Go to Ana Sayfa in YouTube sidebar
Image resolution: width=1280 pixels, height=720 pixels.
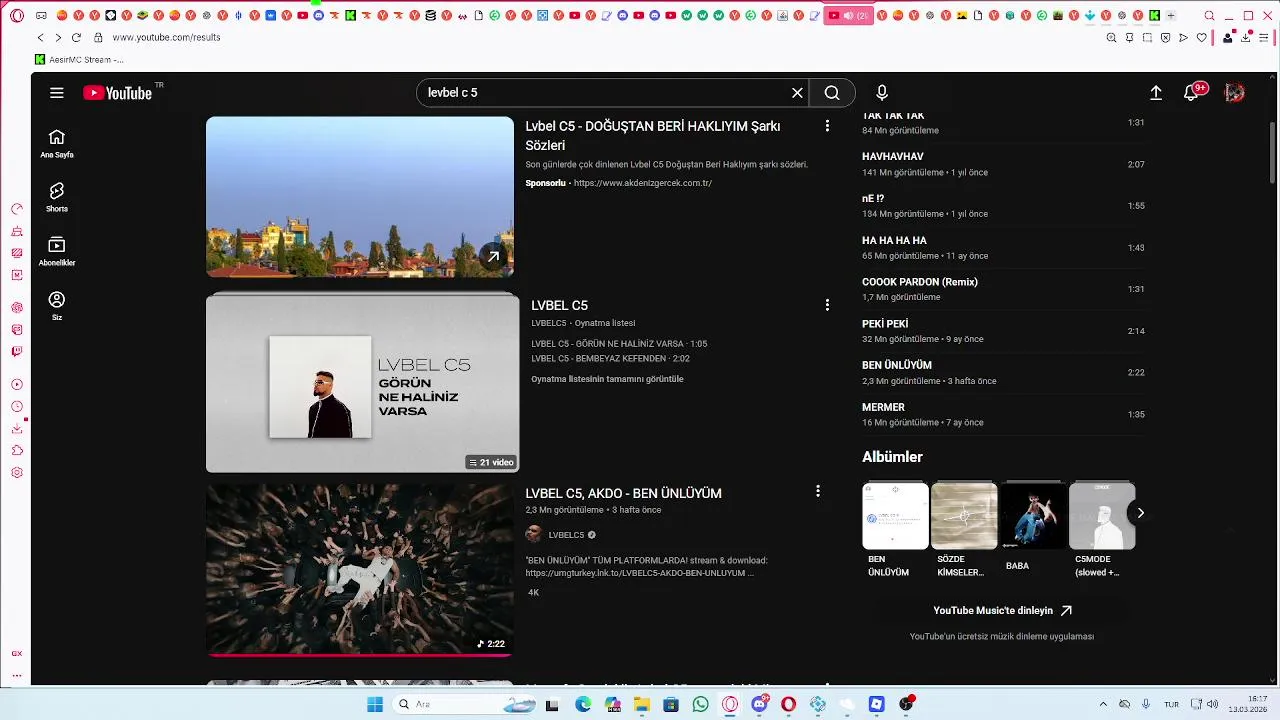(x=57, y=144)
